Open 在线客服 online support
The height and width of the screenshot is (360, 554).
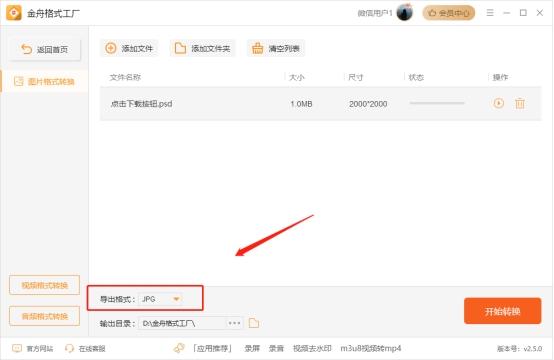point(85,349)
